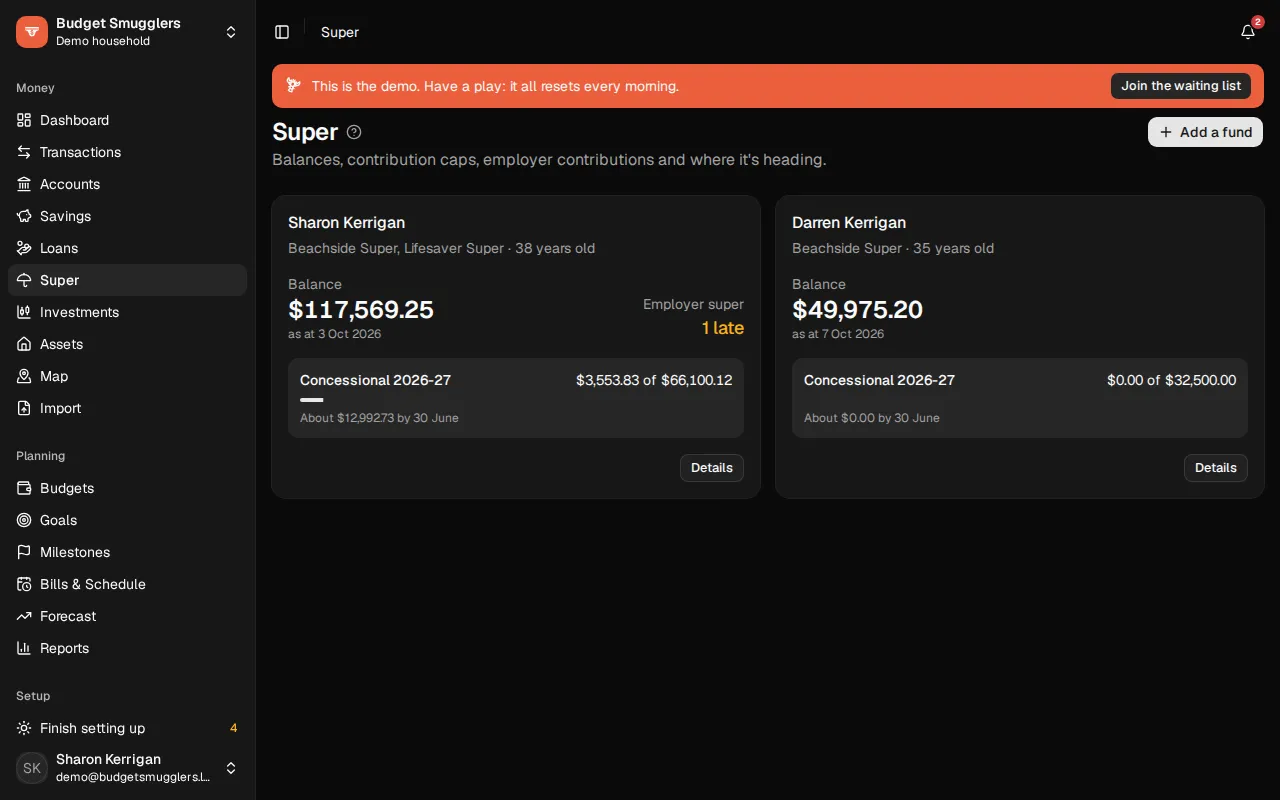Click the Super umbrella icon

click(24, 280)
